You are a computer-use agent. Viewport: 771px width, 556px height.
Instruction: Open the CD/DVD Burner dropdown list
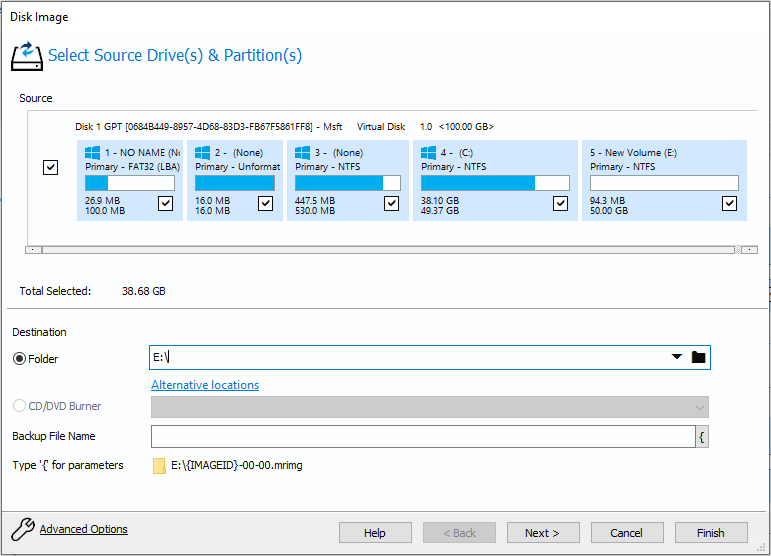[698, 407]
